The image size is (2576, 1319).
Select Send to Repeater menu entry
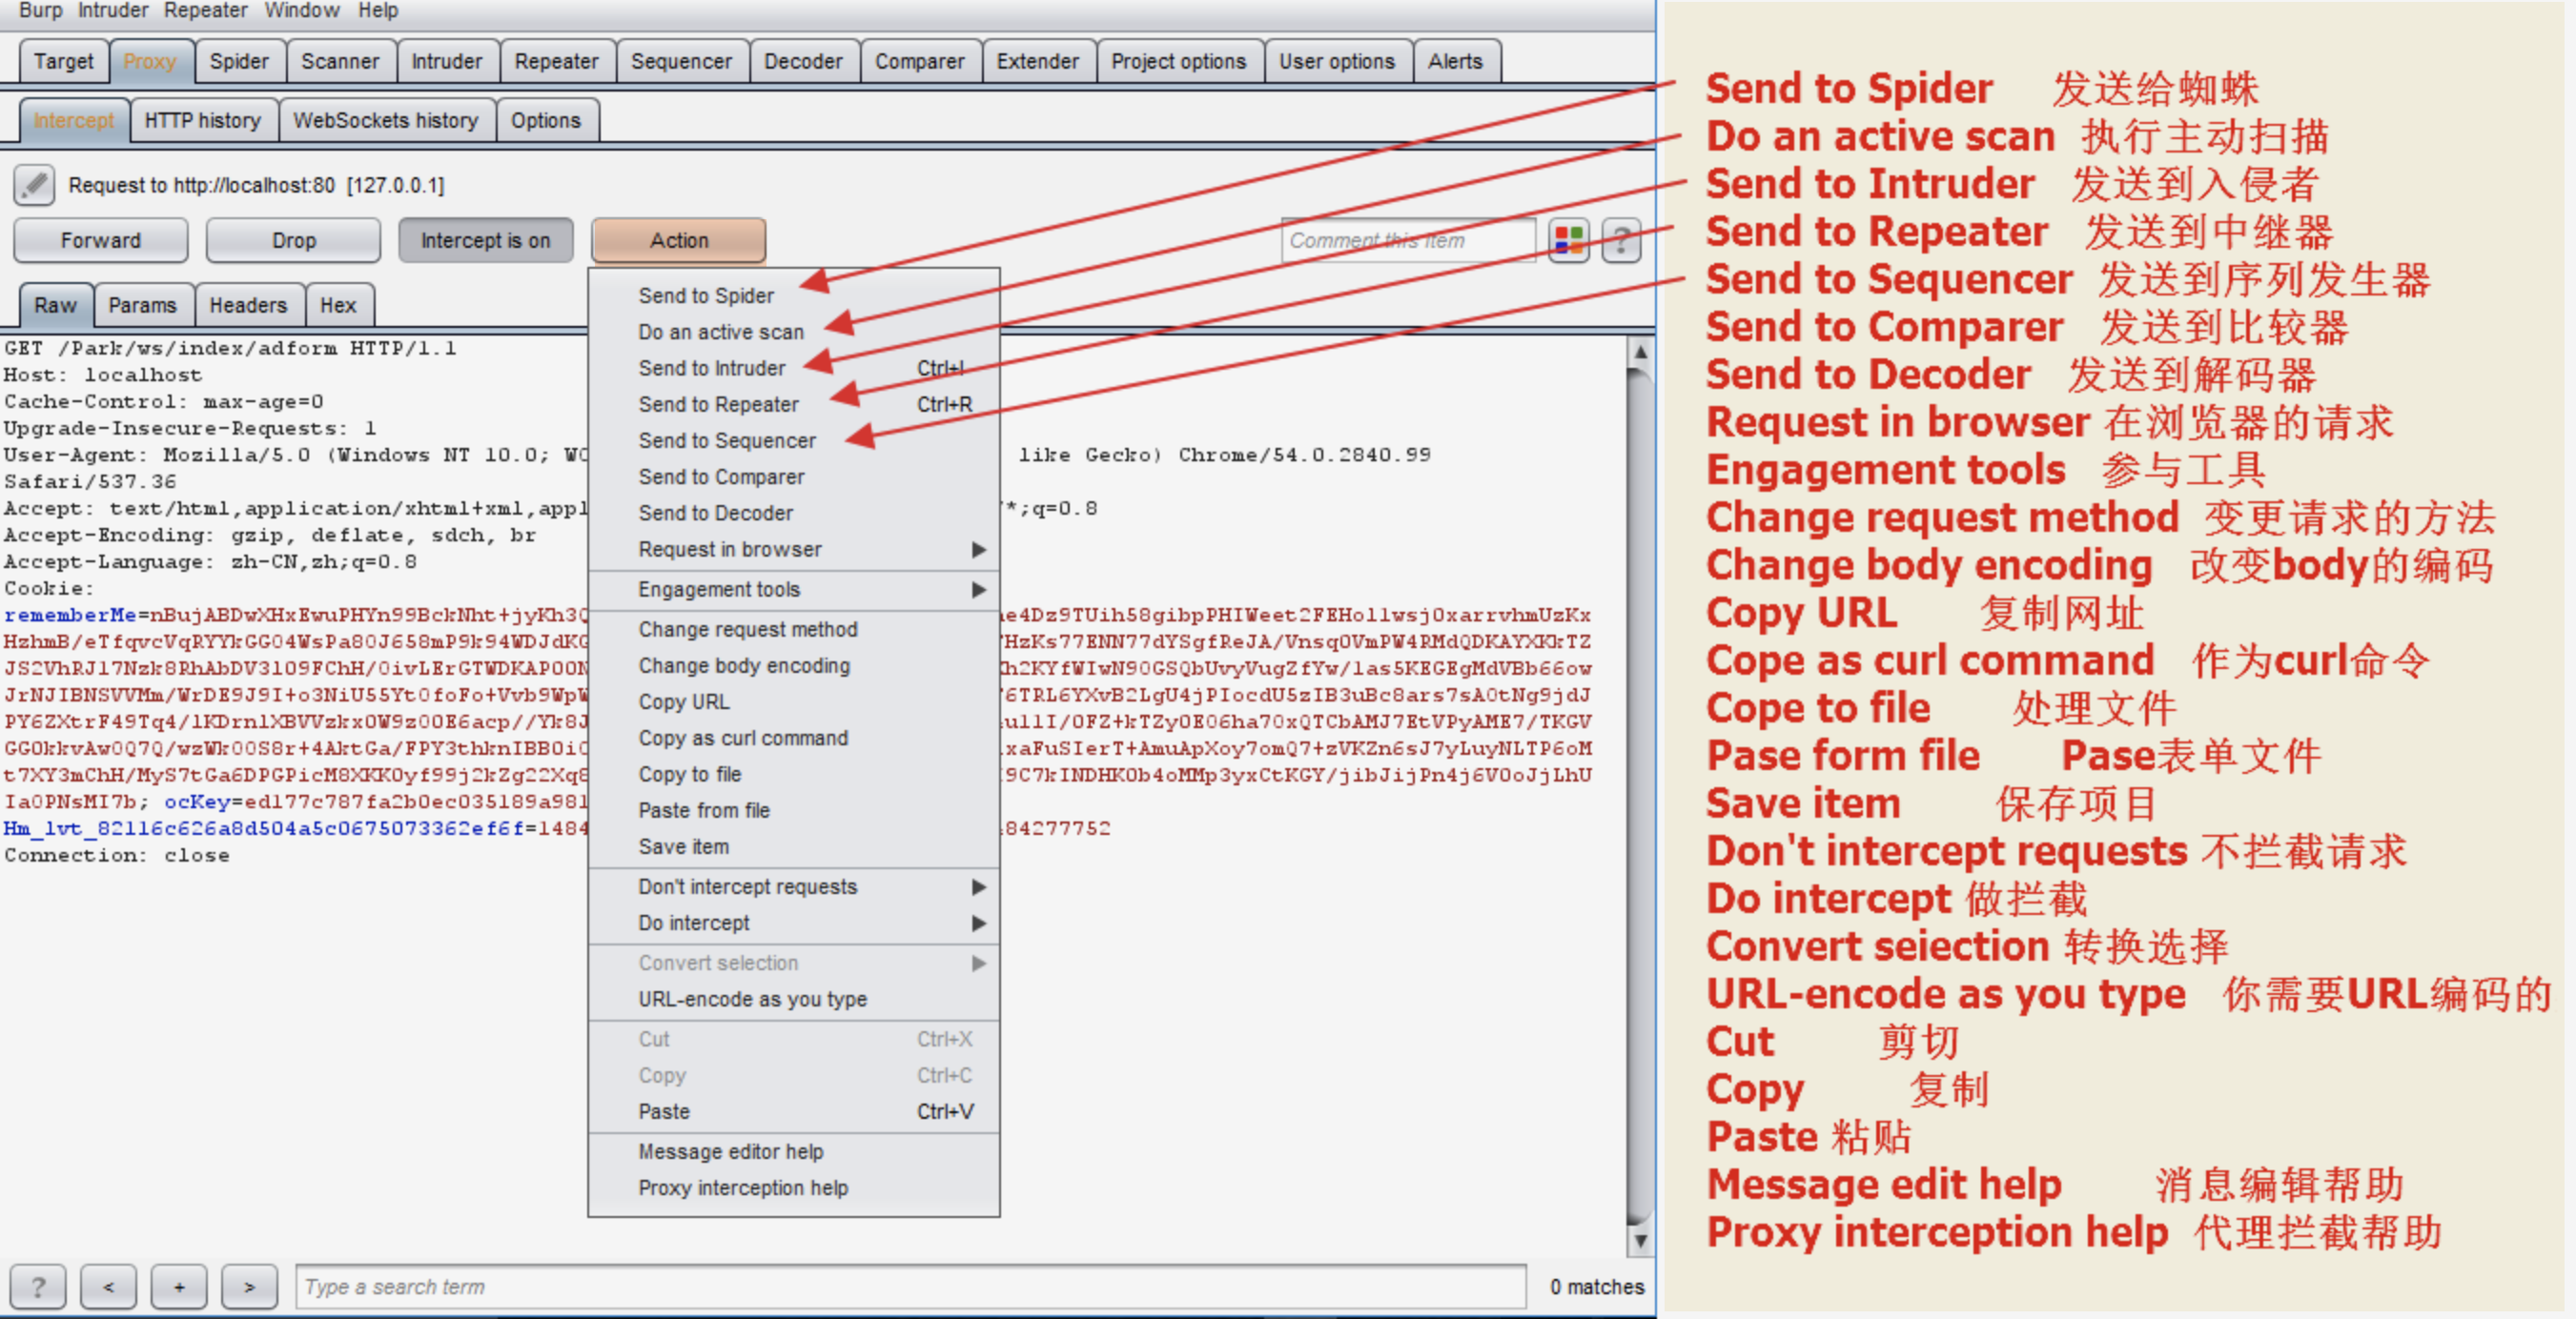tap(794, 405)
